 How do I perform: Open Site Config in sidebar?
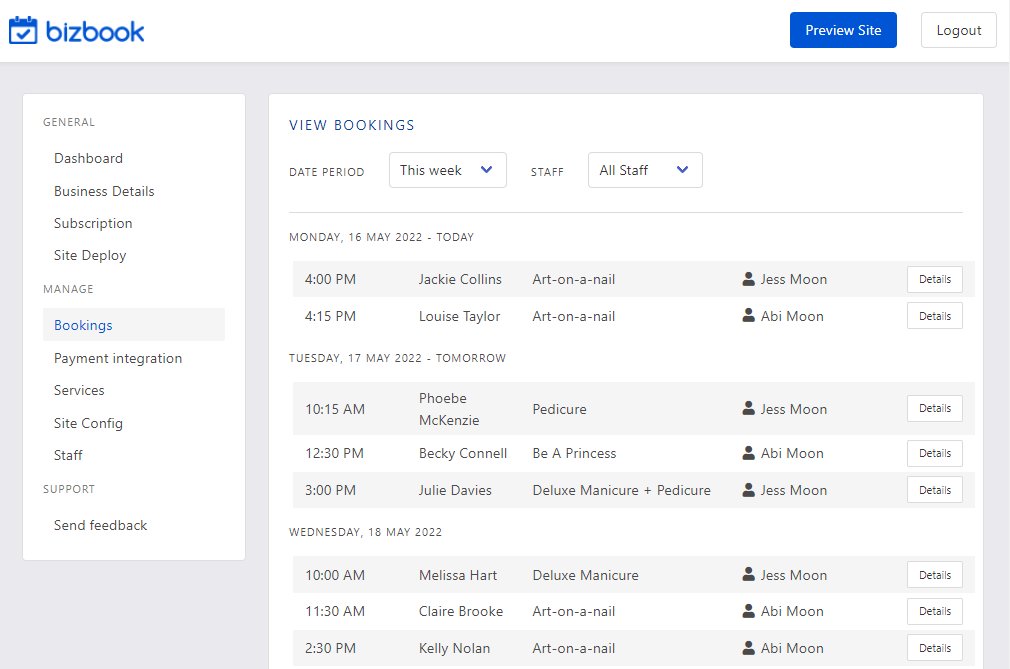[88, 423]
